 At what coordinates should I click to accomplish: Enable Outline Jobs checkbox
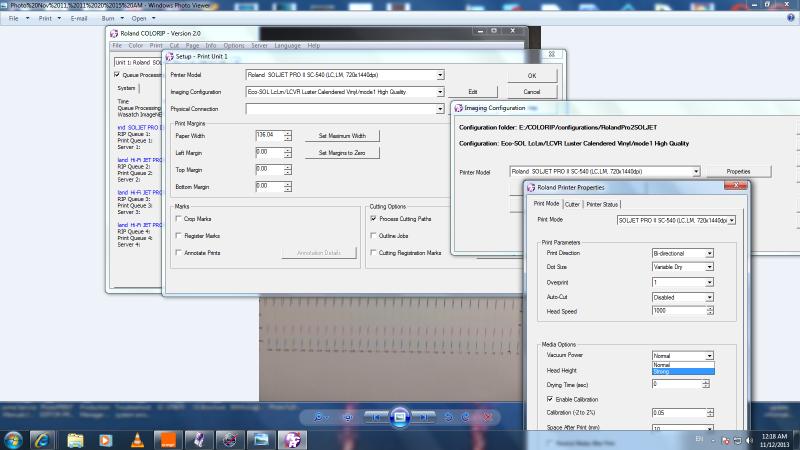click(373, 236)
